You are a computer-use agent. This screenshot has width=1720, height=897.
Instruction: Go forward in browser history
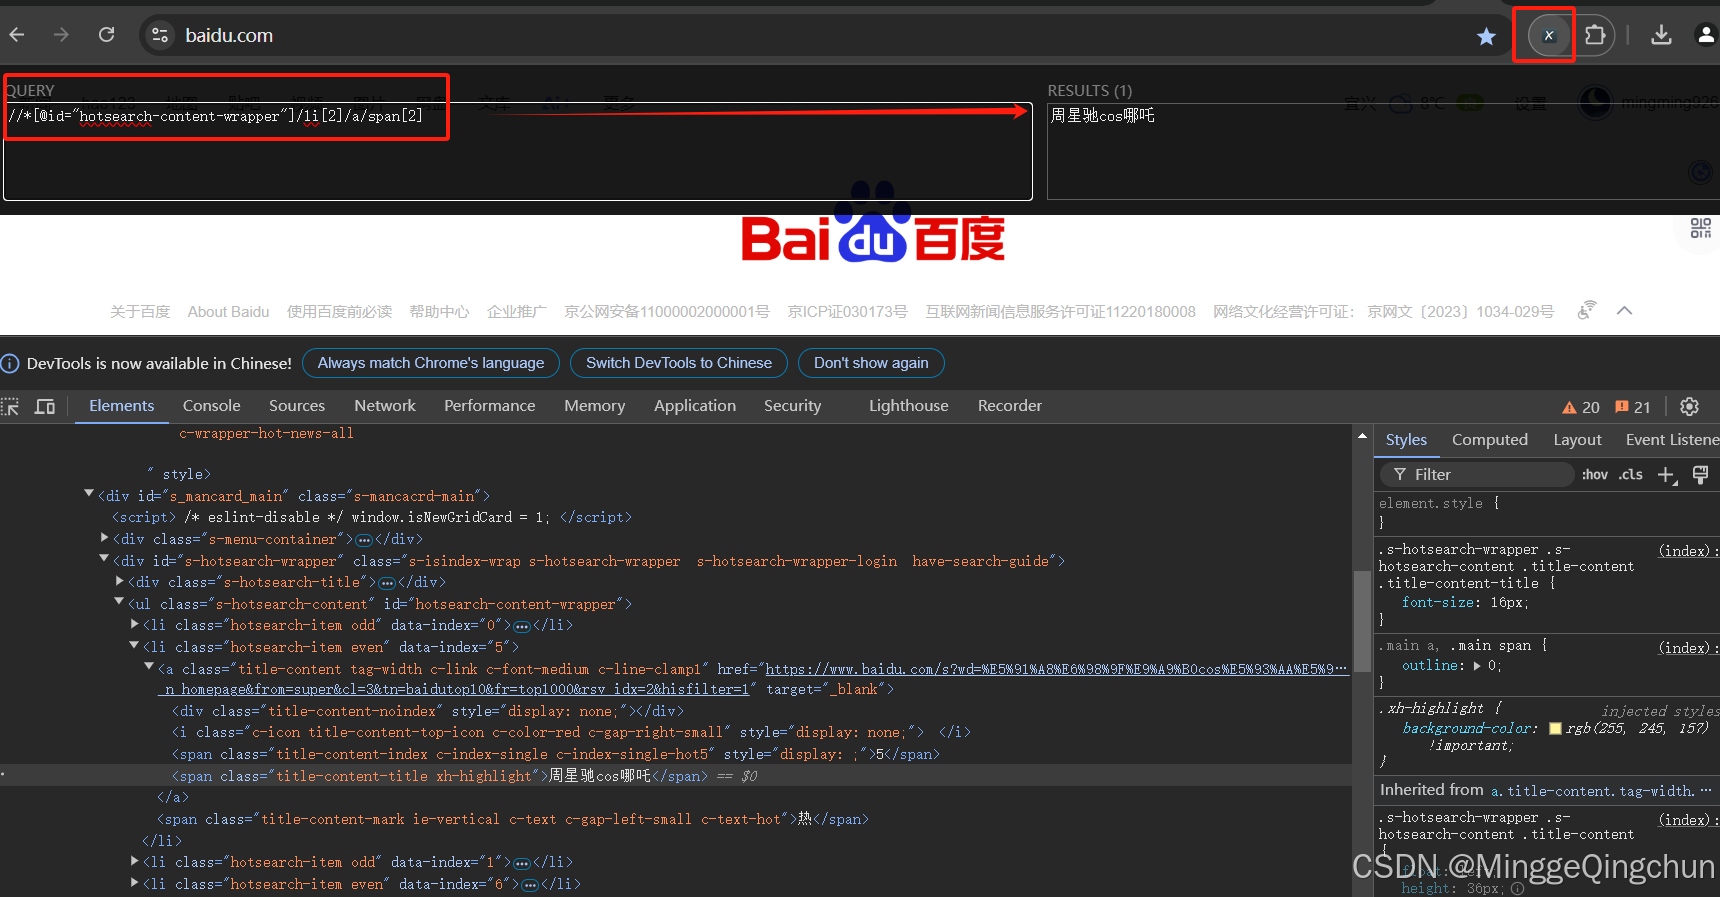[62, 35]
